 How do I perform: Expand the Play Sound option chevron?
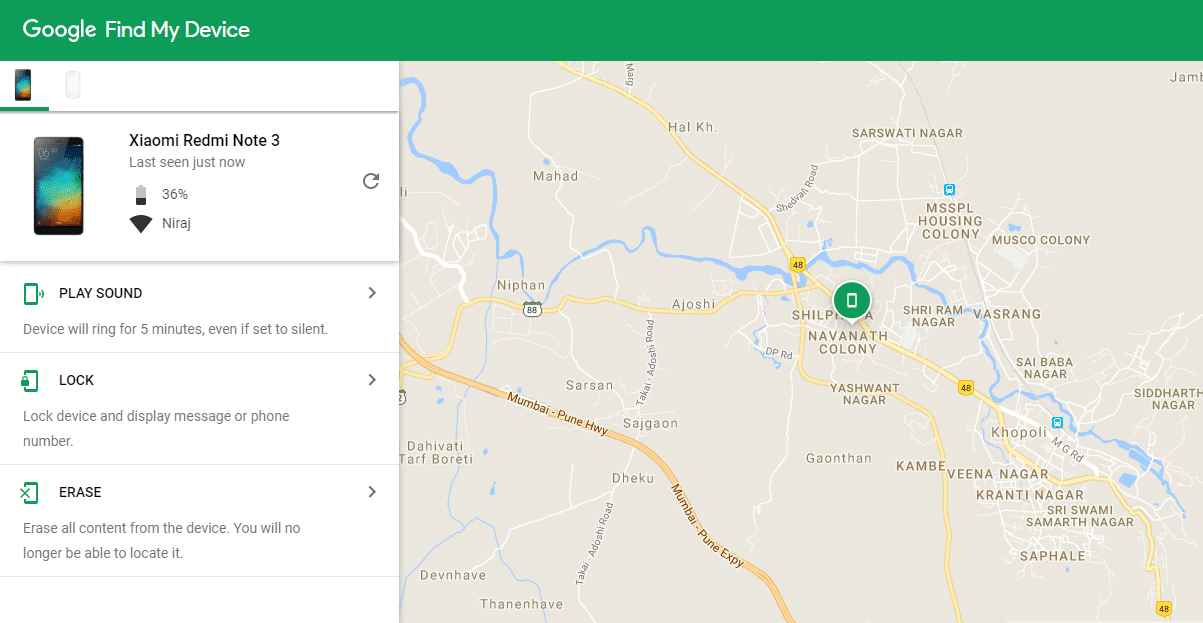[372, 293]
